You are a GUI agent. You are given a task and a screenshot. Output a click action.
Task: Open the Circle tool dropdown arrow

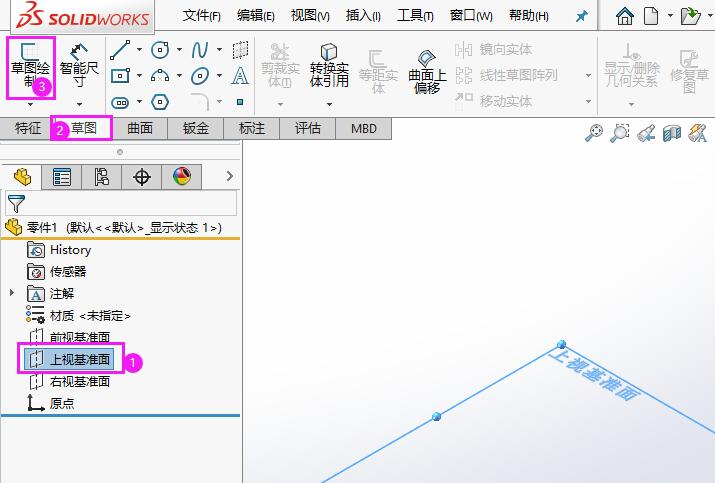point(179,49)
